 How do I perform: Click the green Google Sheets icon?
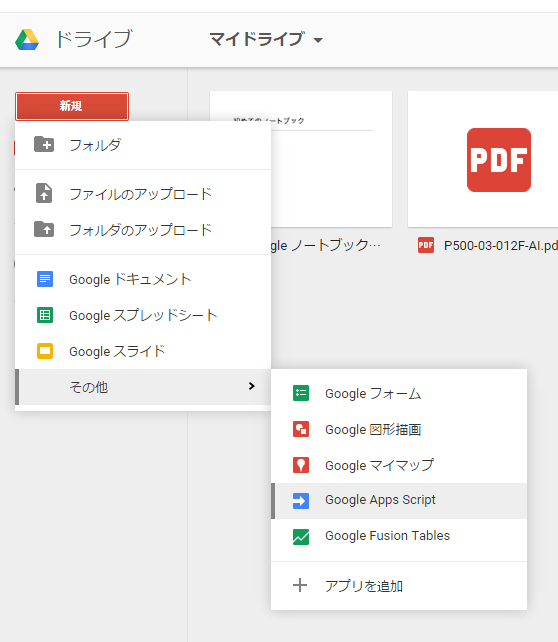[x=45, y=315]
